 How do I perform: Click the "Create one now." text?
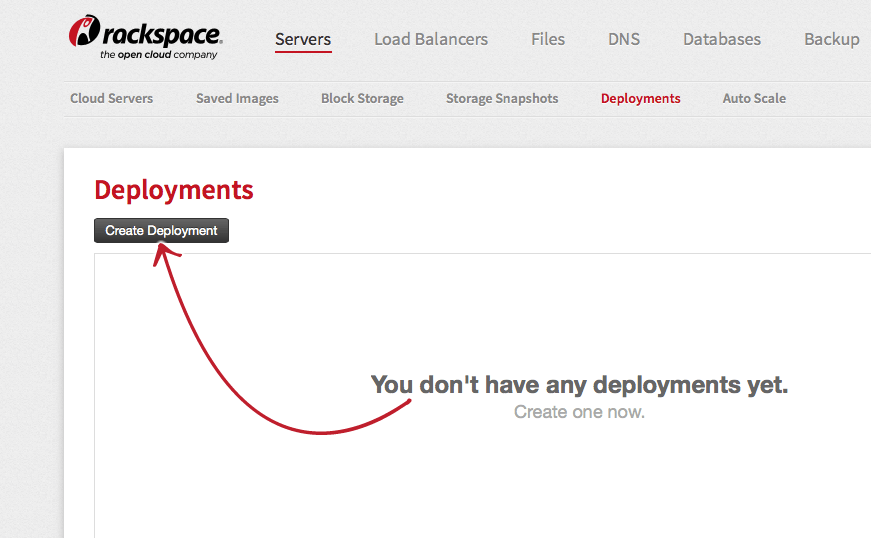pos(579,412)
